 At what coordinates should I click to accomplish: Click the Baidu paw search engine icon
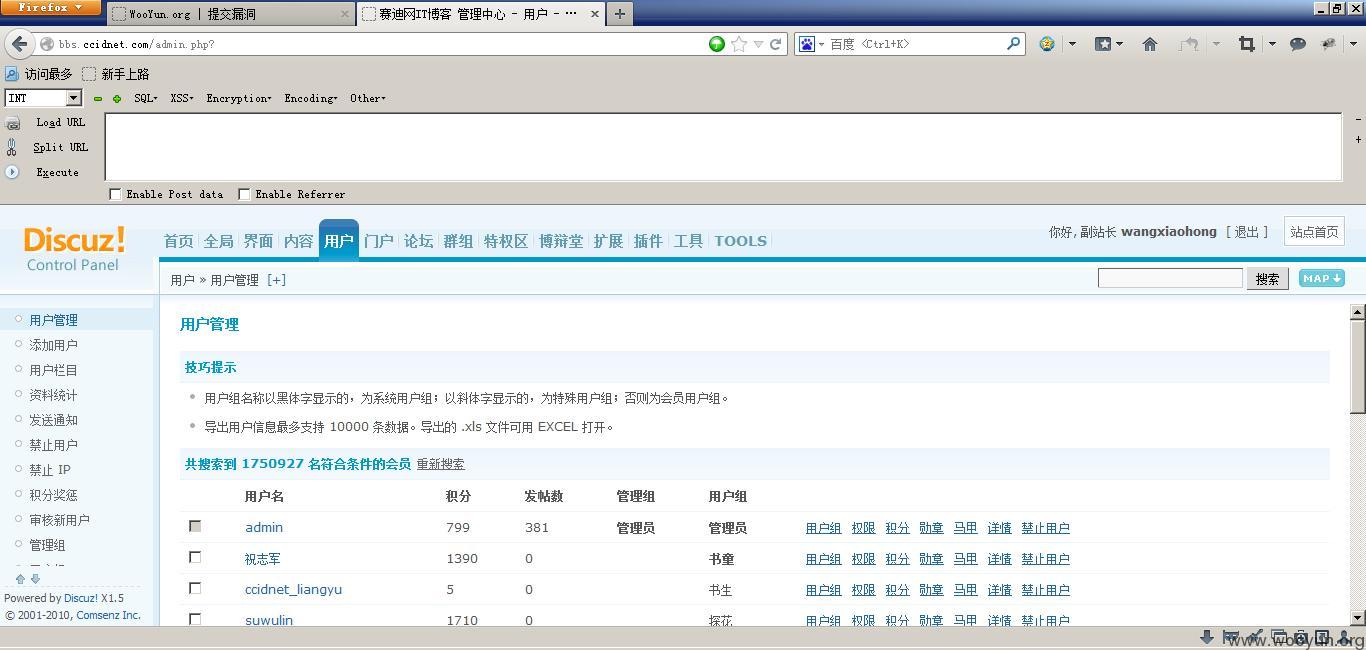tap(806, 44)
